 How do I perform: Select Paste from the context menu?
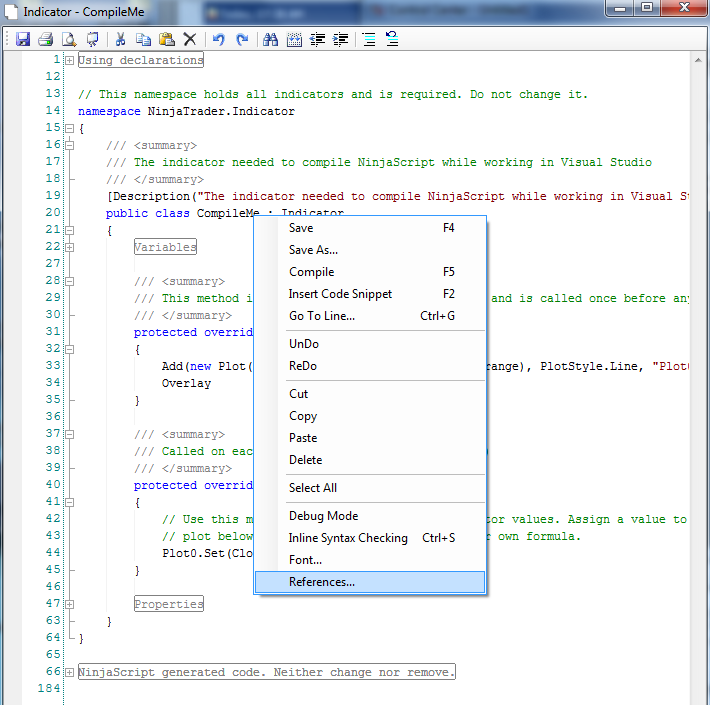370,438
